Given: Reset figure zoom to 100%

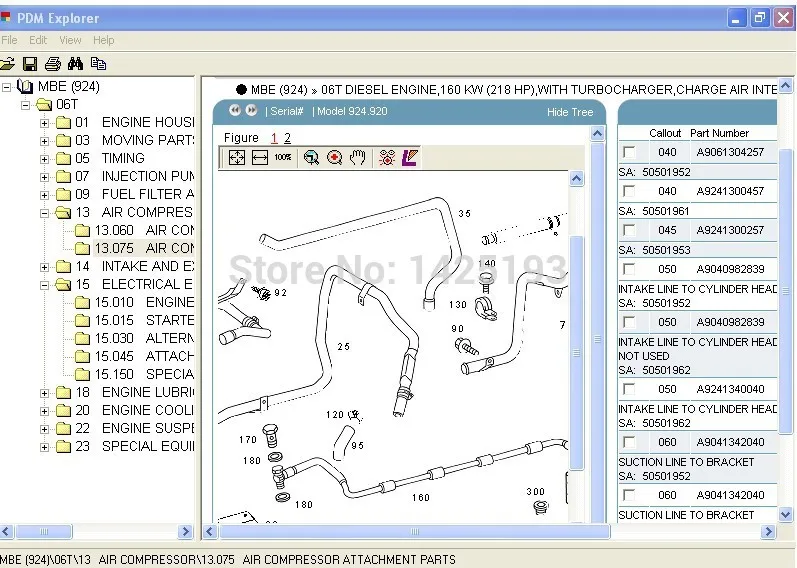Looking at the screenshot, I should tap(283, 158).
